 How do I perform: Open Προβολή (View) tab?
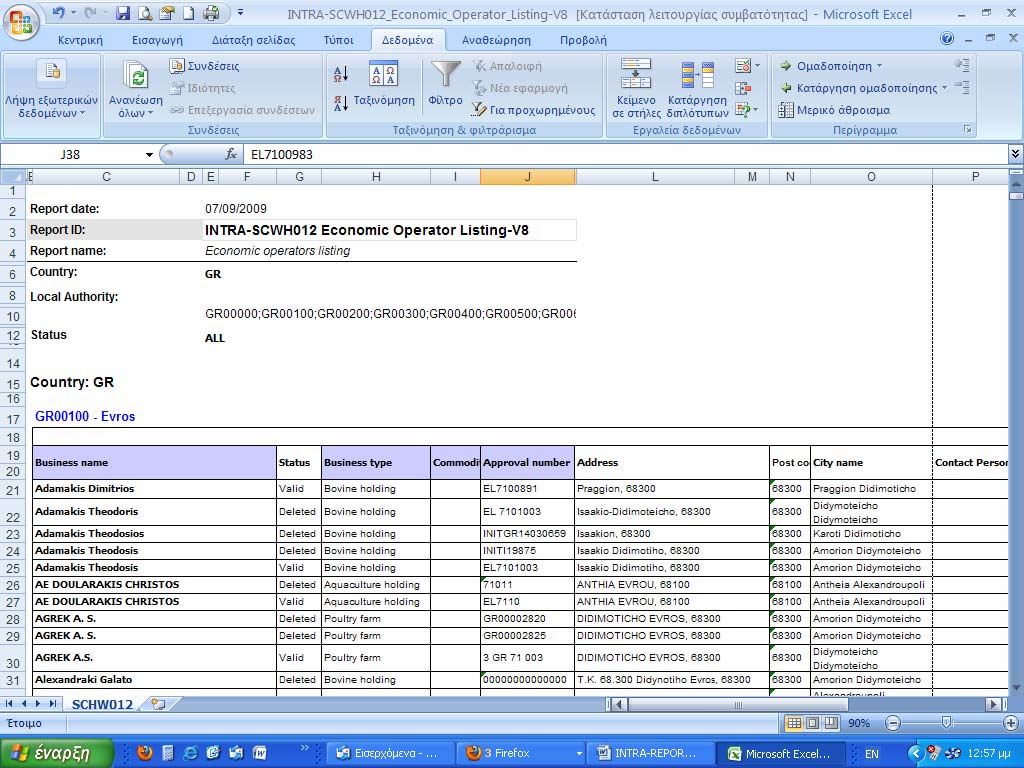583,40
